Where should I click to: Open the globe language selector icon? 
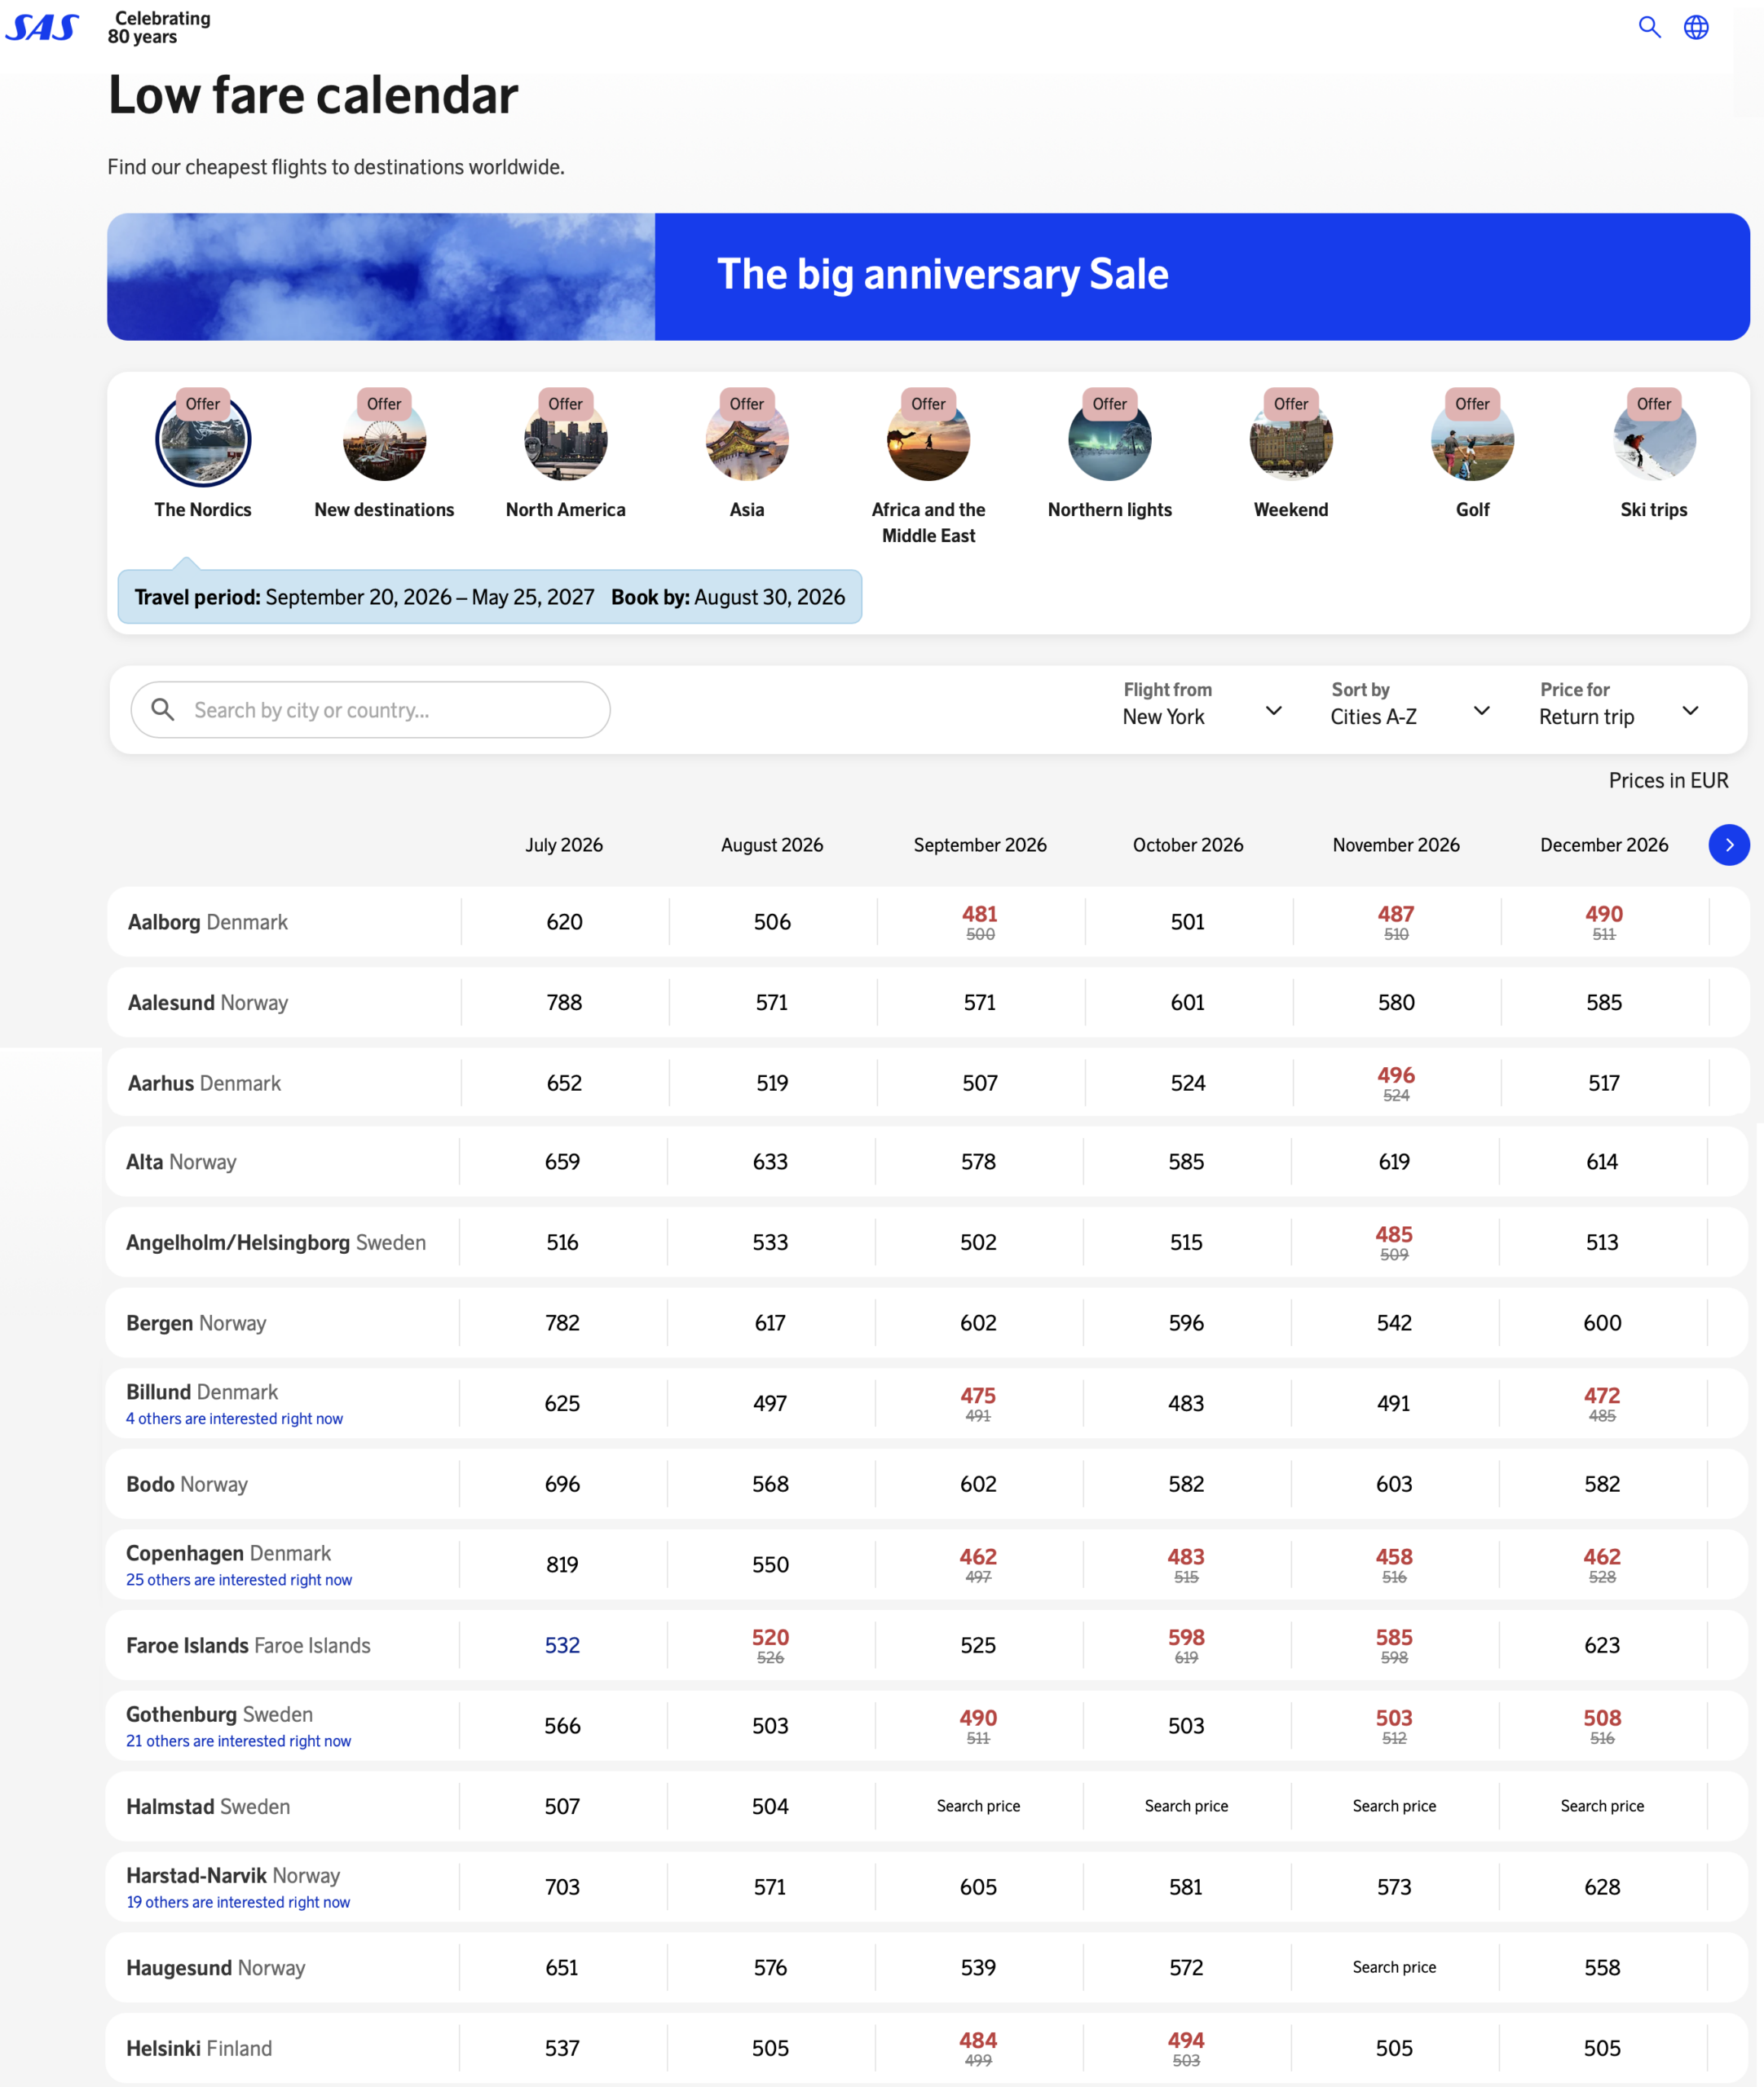click(x=1696, y=27)
